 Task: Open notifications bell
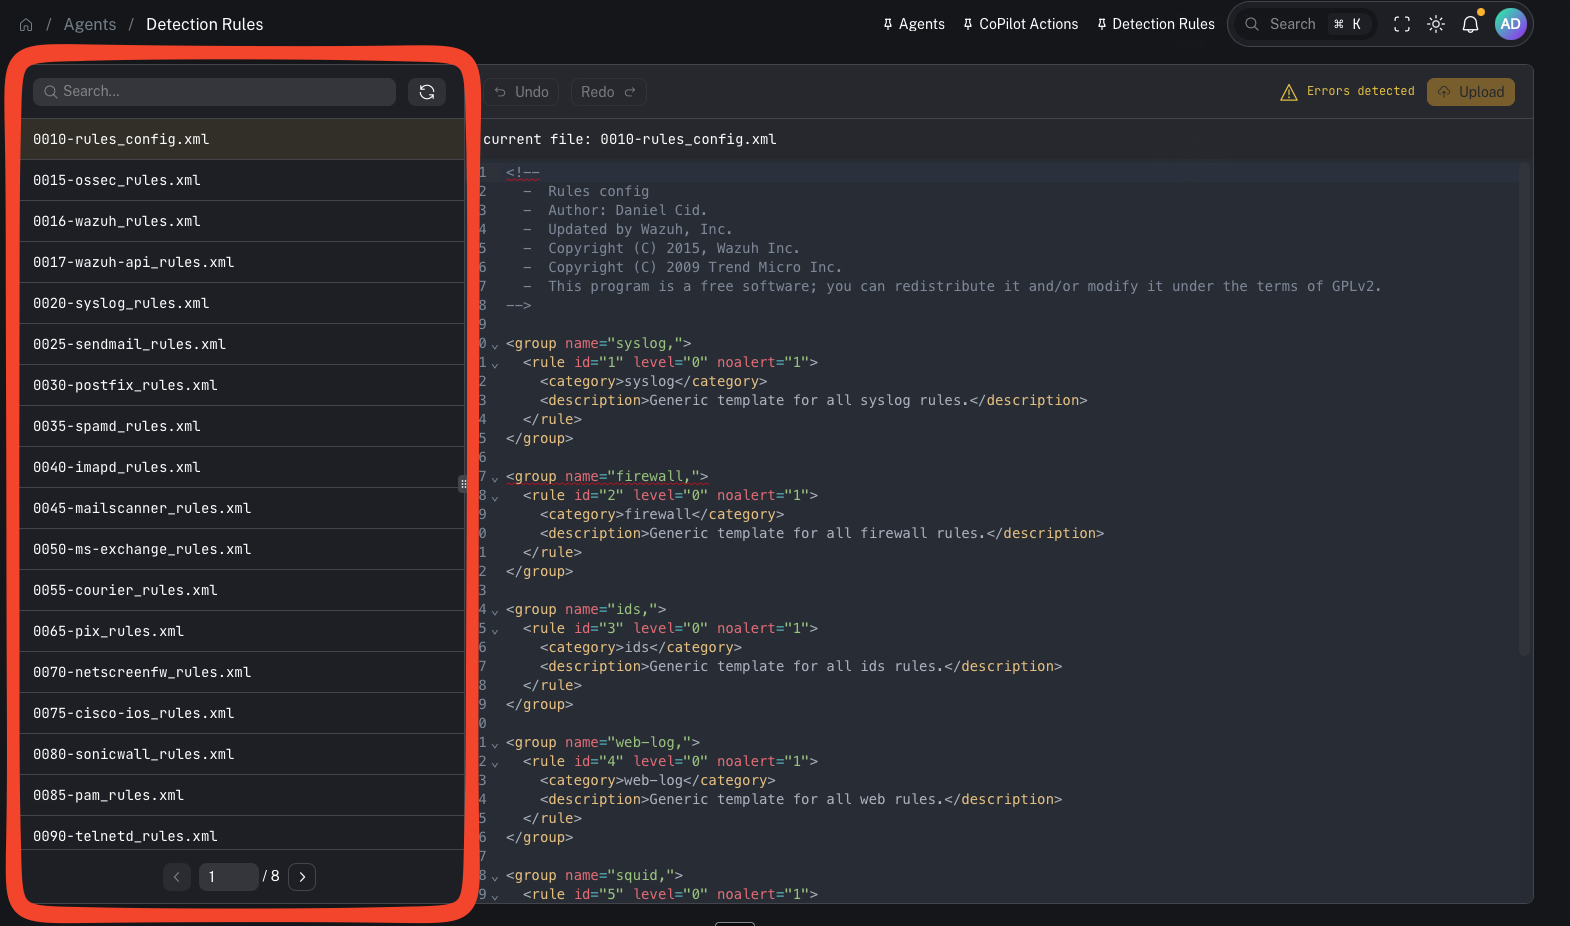pyautogui.click(x=1470, y=24)
